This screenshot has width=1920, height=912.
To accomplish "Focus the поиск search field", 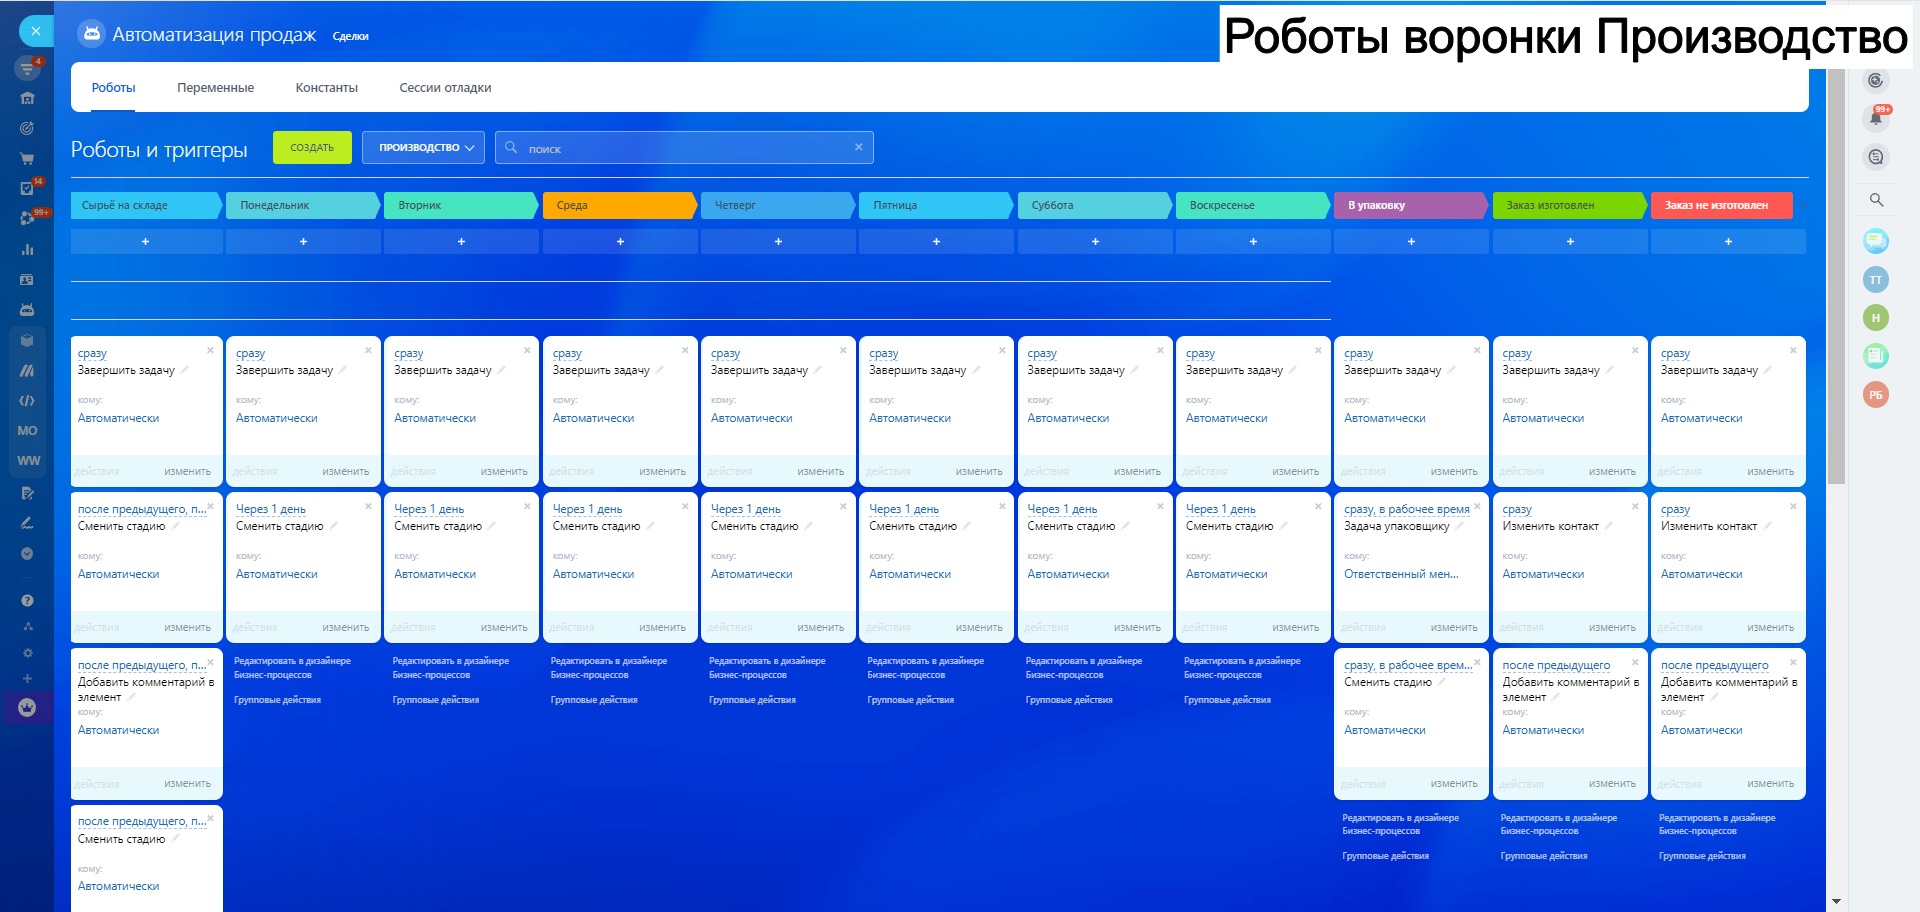I will click(x=684, y=148).
